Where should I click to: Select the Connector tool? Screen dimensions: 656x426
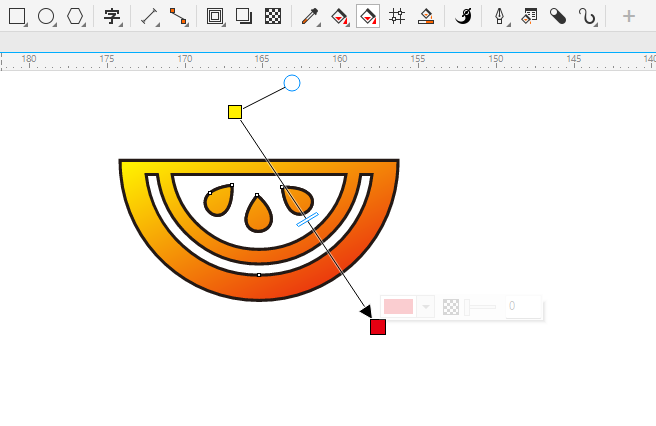(178, 16)
